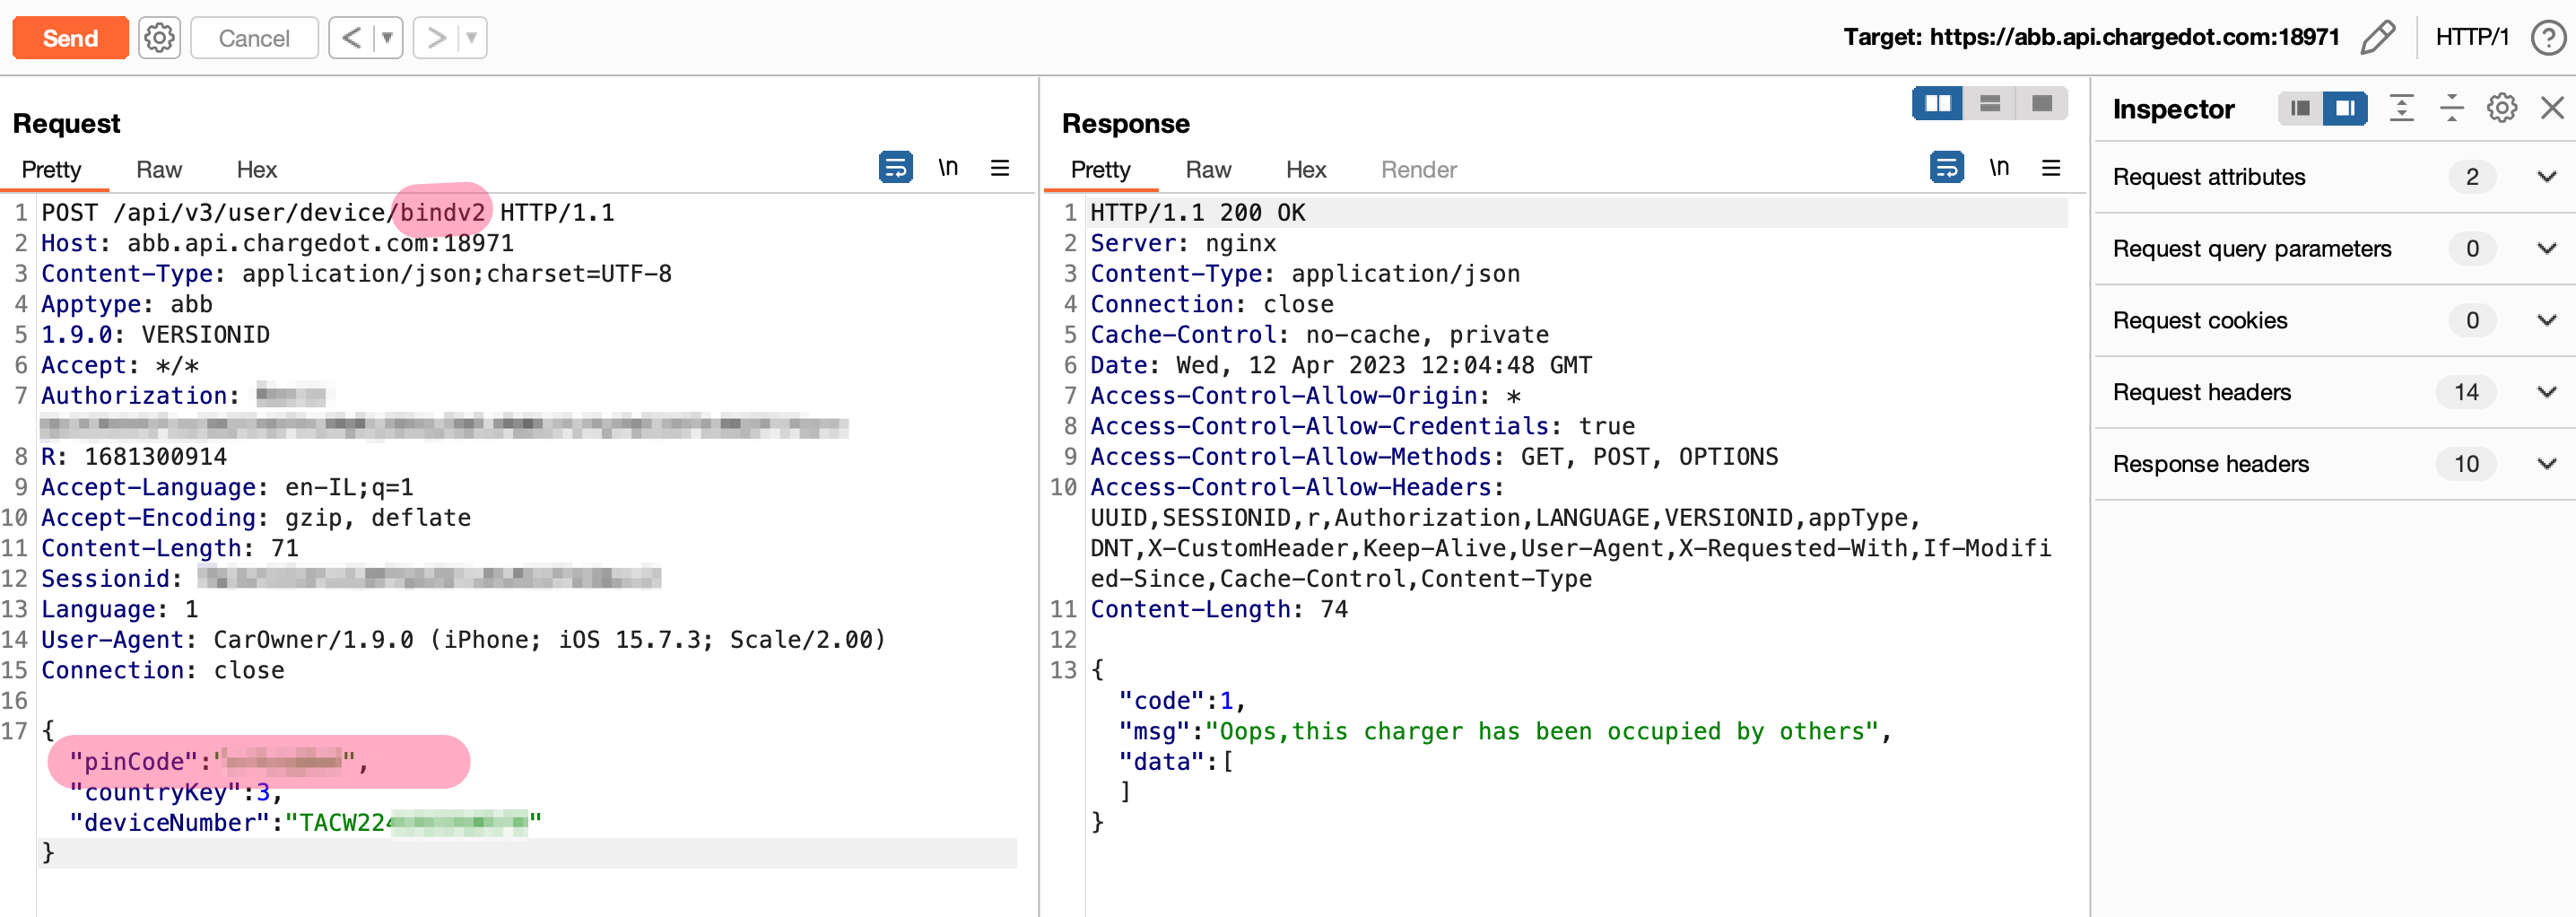The height and width of the screenshot is (917, 2576).
Task: Open history back dropdown arrow
Action: [x=388, y=38]
